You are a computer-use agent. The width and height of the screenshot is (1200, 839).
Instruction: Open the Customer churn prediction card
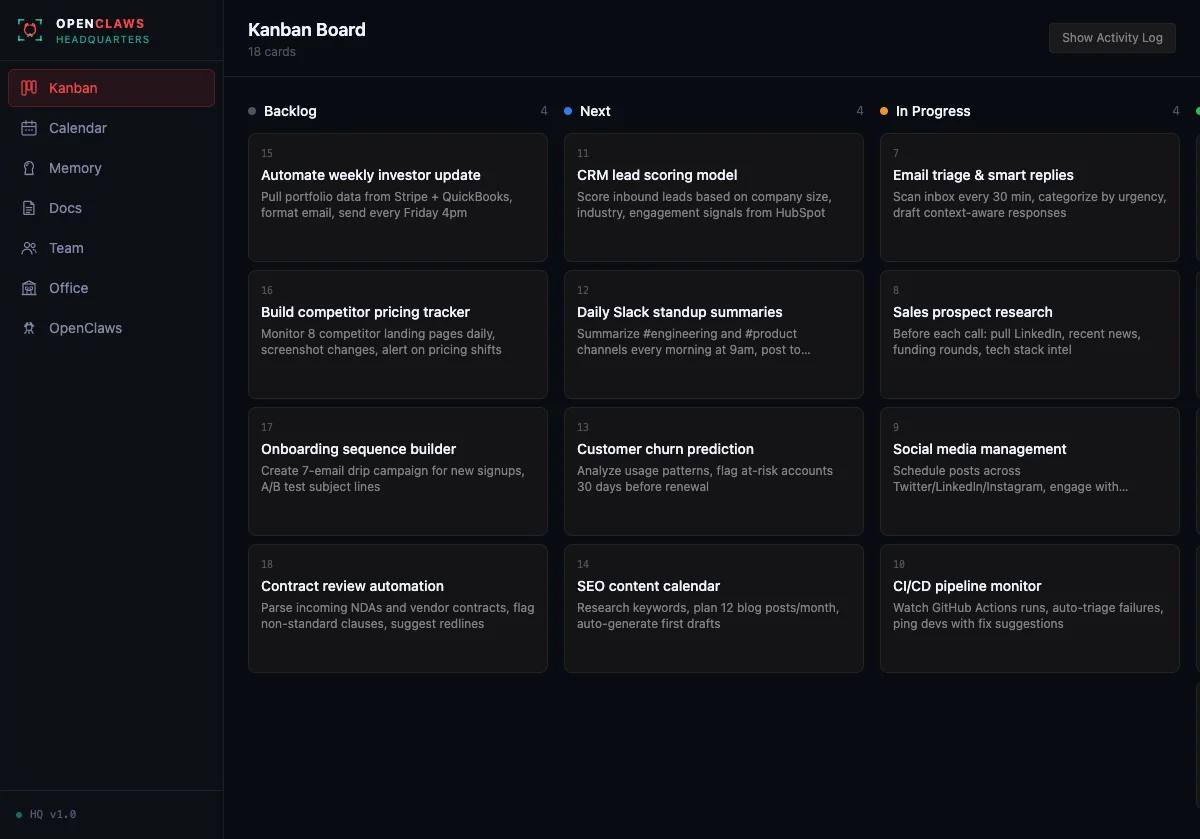[714, 471]
